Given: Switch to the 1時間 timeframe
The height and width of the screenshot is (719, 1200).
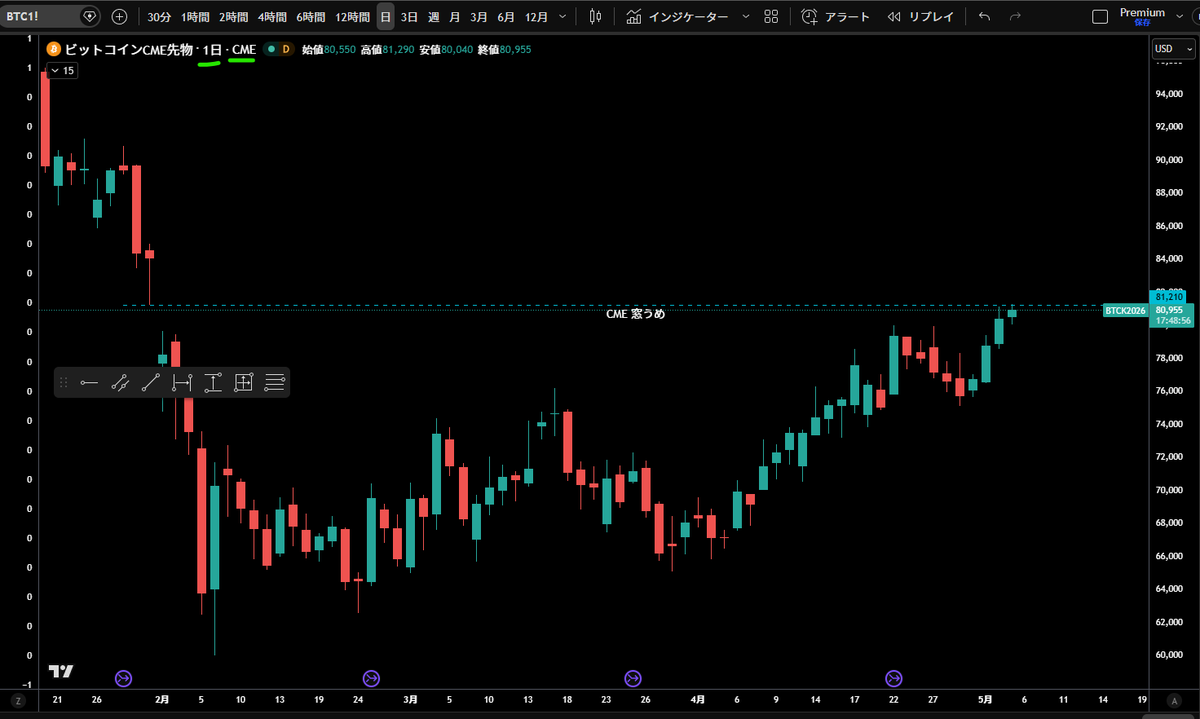Looking at the screenshot, I should pyautogui.click(x=196, y=17).
